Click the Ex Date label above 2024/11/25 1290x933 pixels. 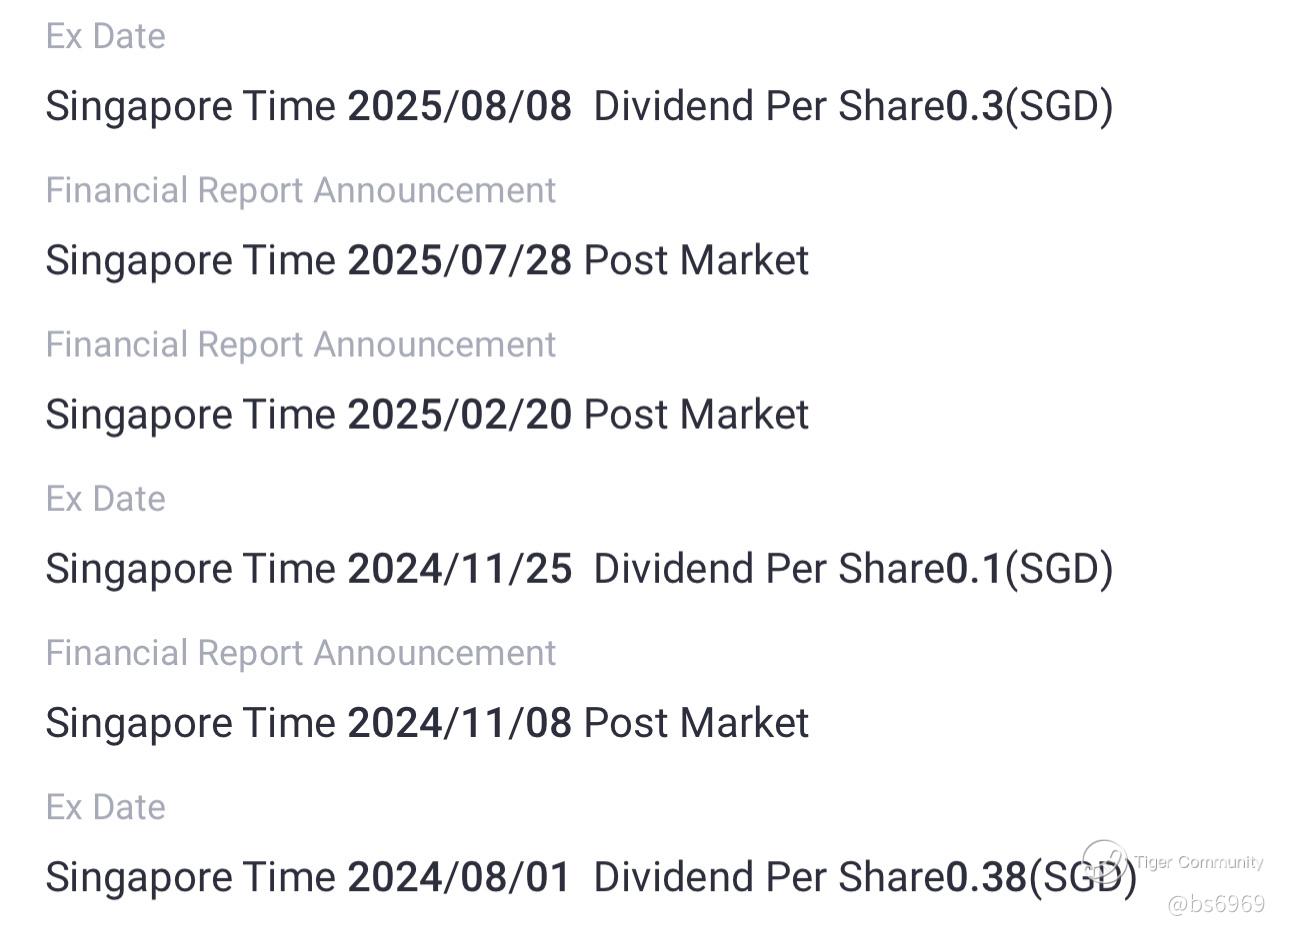(106, 498)
